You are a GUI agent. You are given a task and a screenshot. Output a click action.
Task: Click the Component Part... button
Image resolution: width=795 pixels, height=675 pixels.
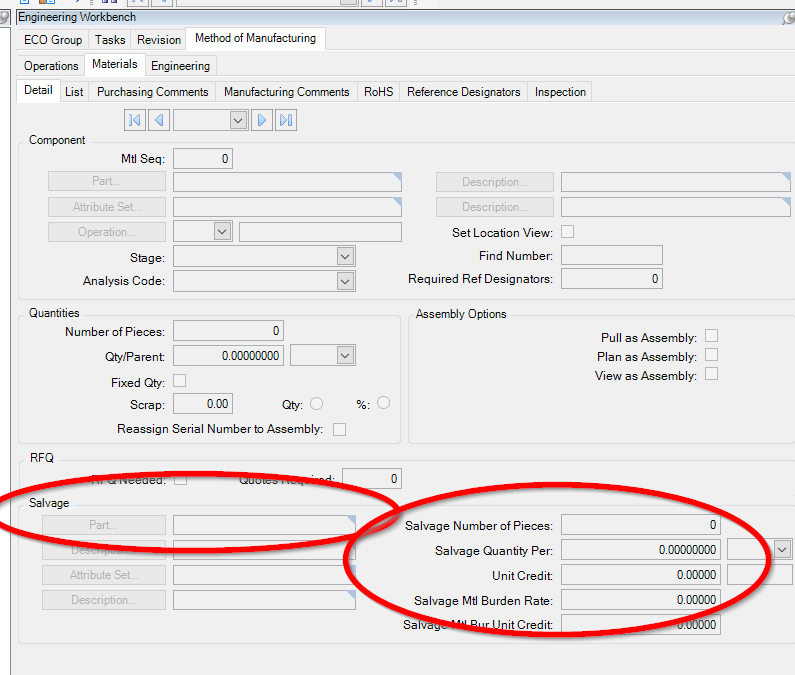tap(107, 181)
